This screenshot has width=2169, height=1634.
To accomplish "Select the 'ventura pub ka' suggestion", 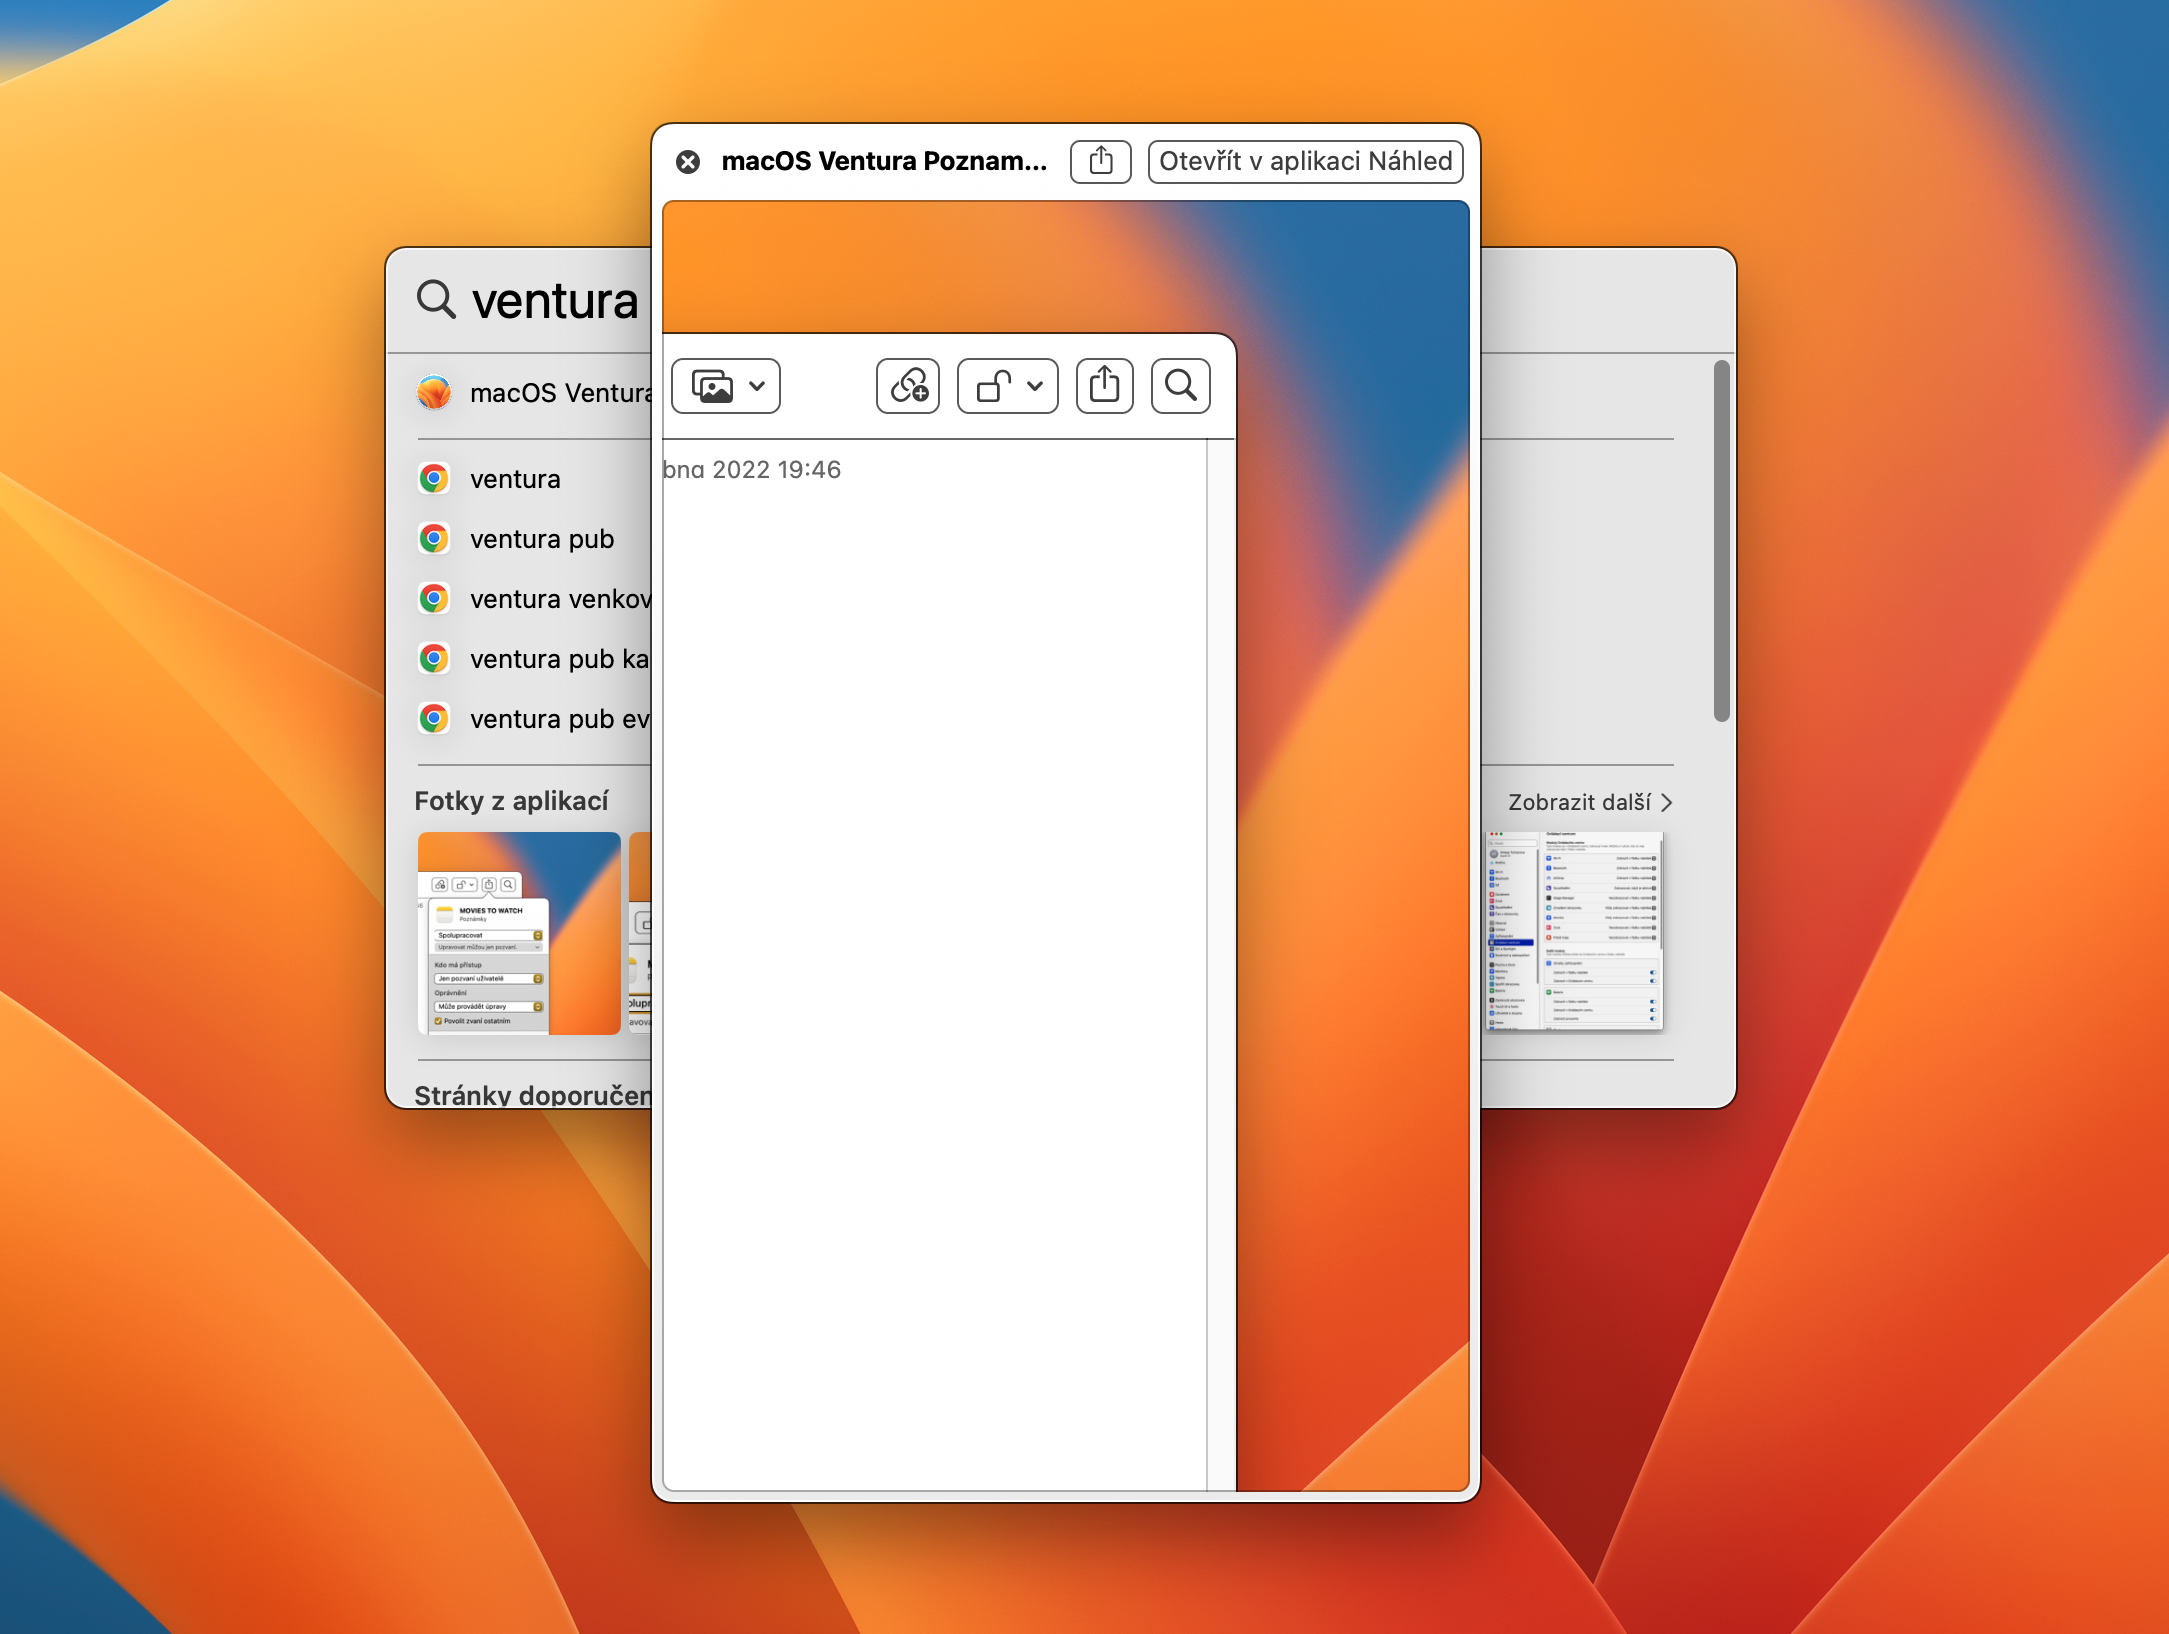I will 558,659.
